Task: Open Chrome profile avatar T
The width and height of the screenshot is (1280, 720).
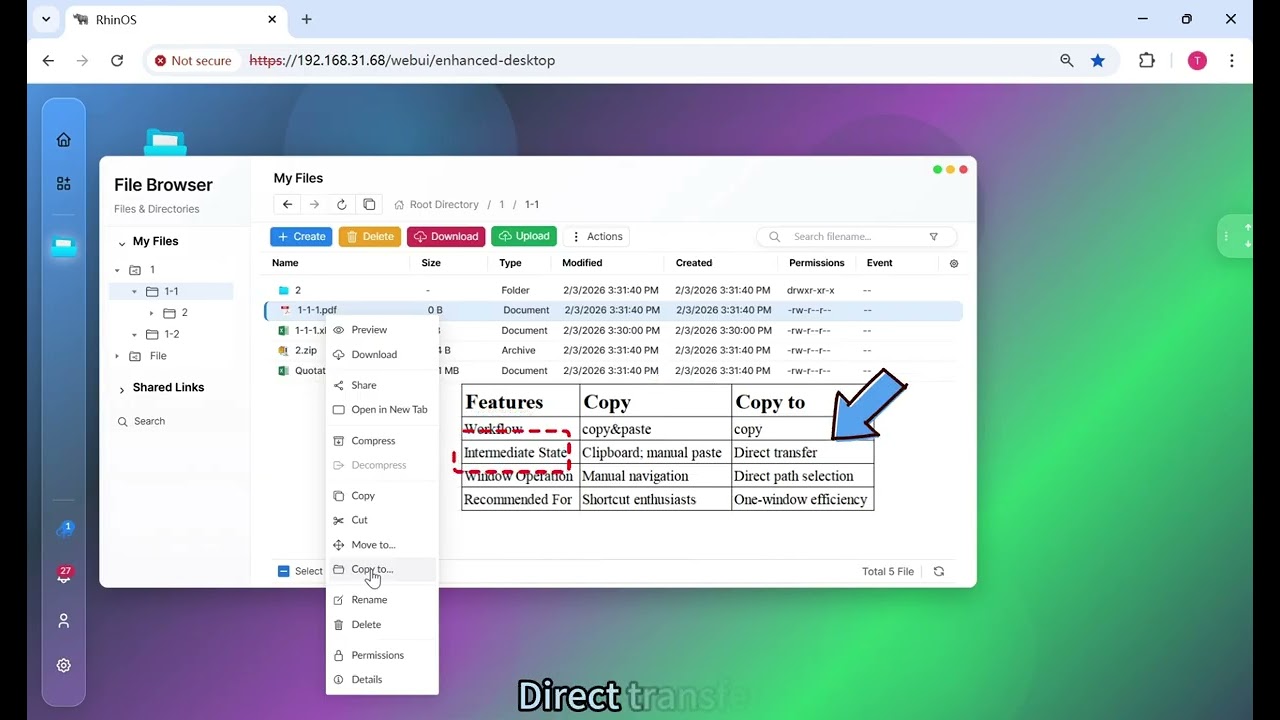Action: click(x=1197, y=60)
